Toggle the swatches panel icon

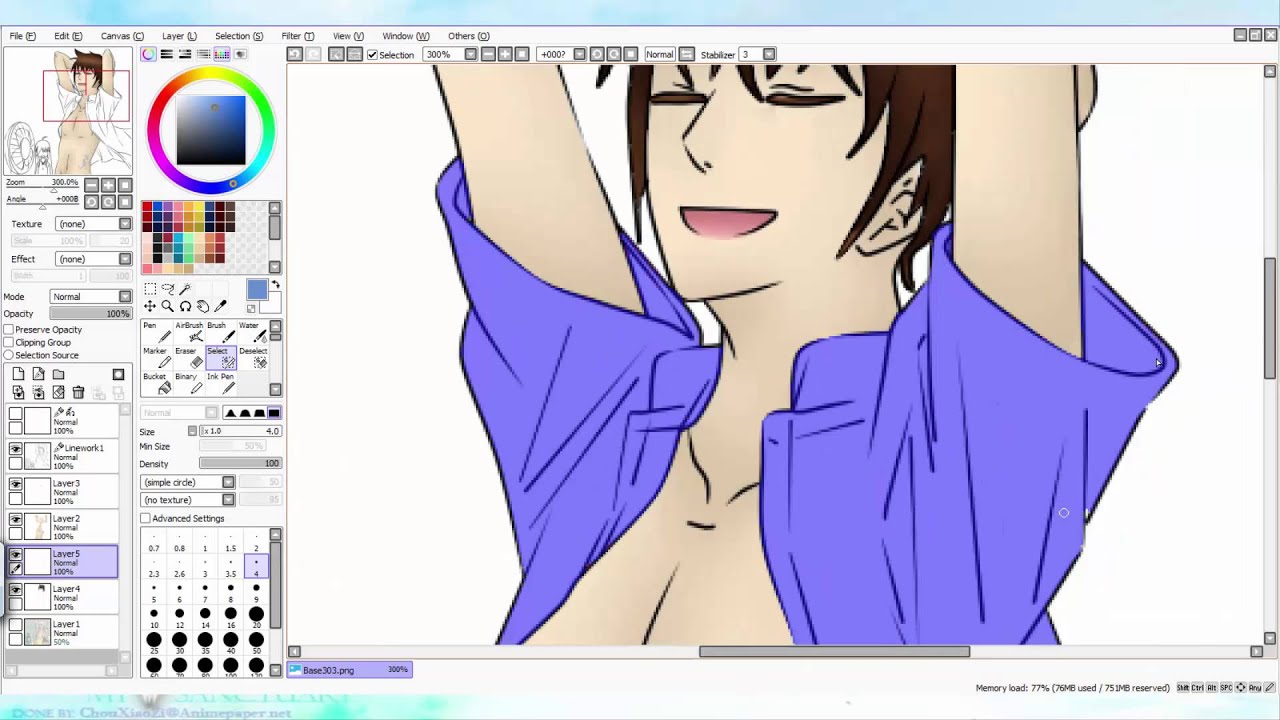222,54
